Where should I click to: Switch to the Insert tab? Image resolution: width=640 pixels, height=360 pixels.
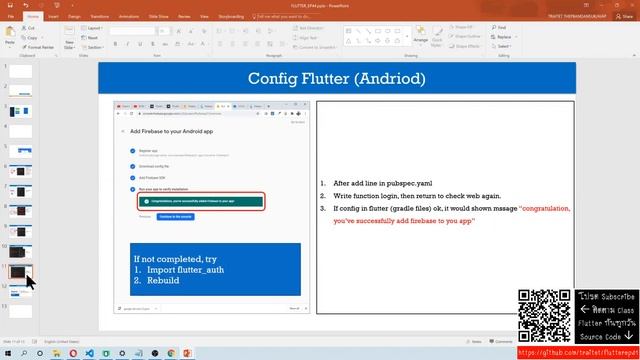(53, 16)
